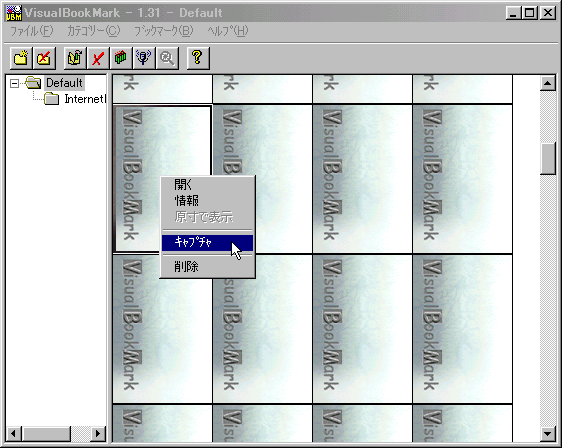Click the add bookmark book icon
Viewport: 562px width, 448px height.
(75, 58)
